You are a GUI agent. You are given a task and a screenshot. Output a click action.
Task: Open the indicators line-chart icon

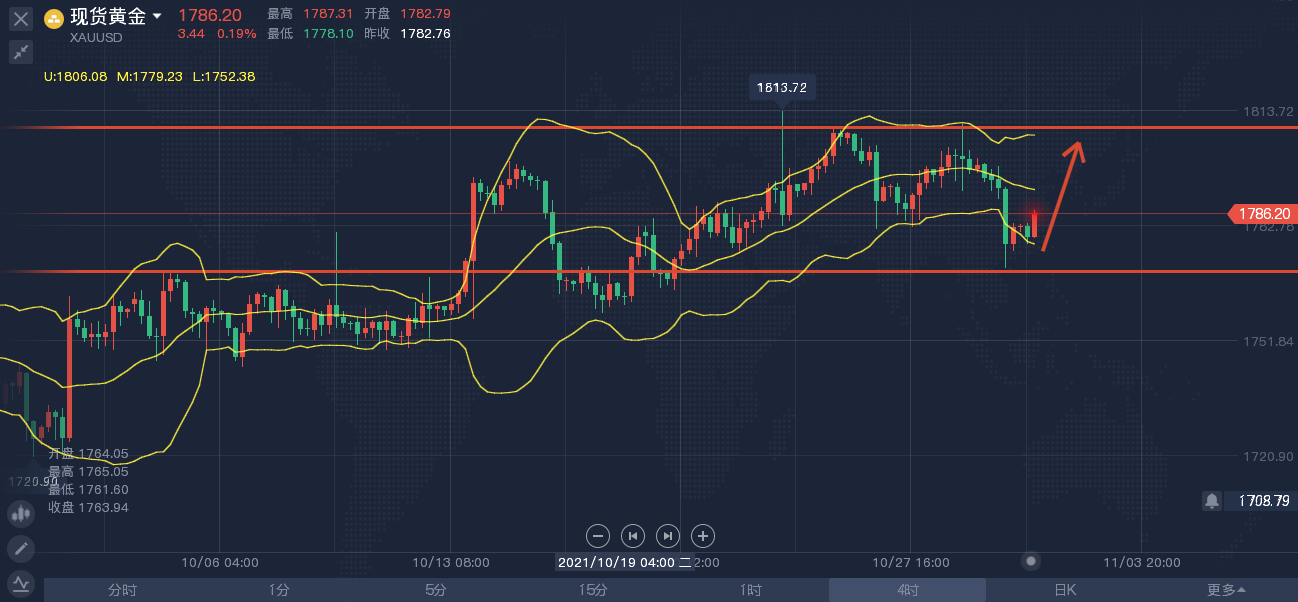click(20, 582)
